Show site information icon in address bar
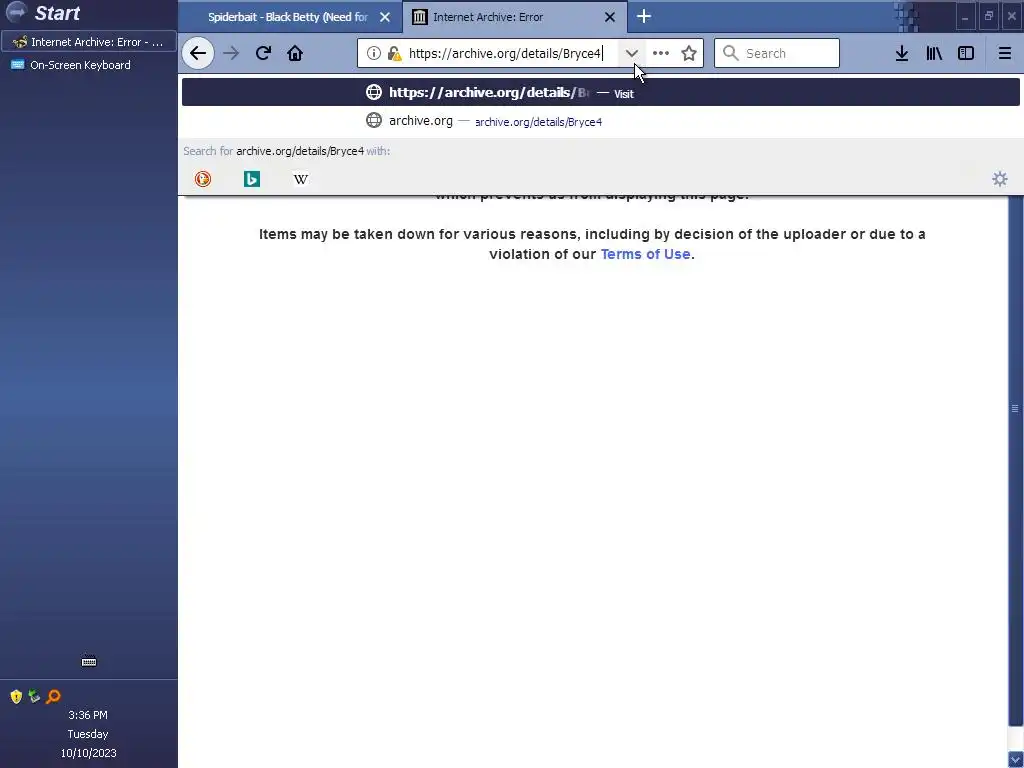The height and width of the screenshot is (768, 1024). click(374, 54)
